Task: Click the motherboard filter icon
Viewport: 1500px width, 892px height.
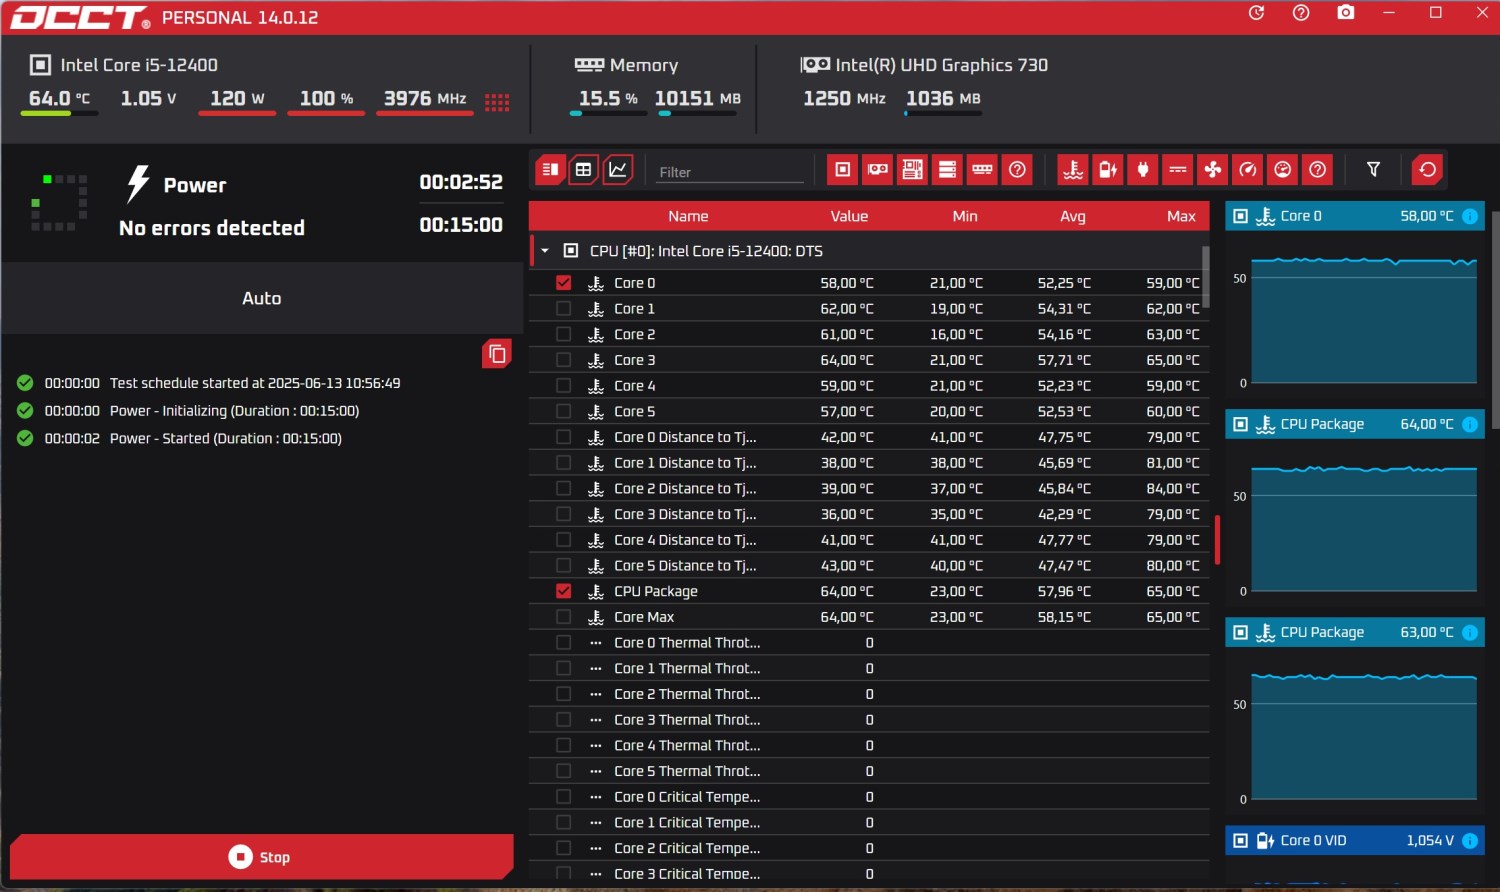Action: pyautogui.click(x=913, y=170)
